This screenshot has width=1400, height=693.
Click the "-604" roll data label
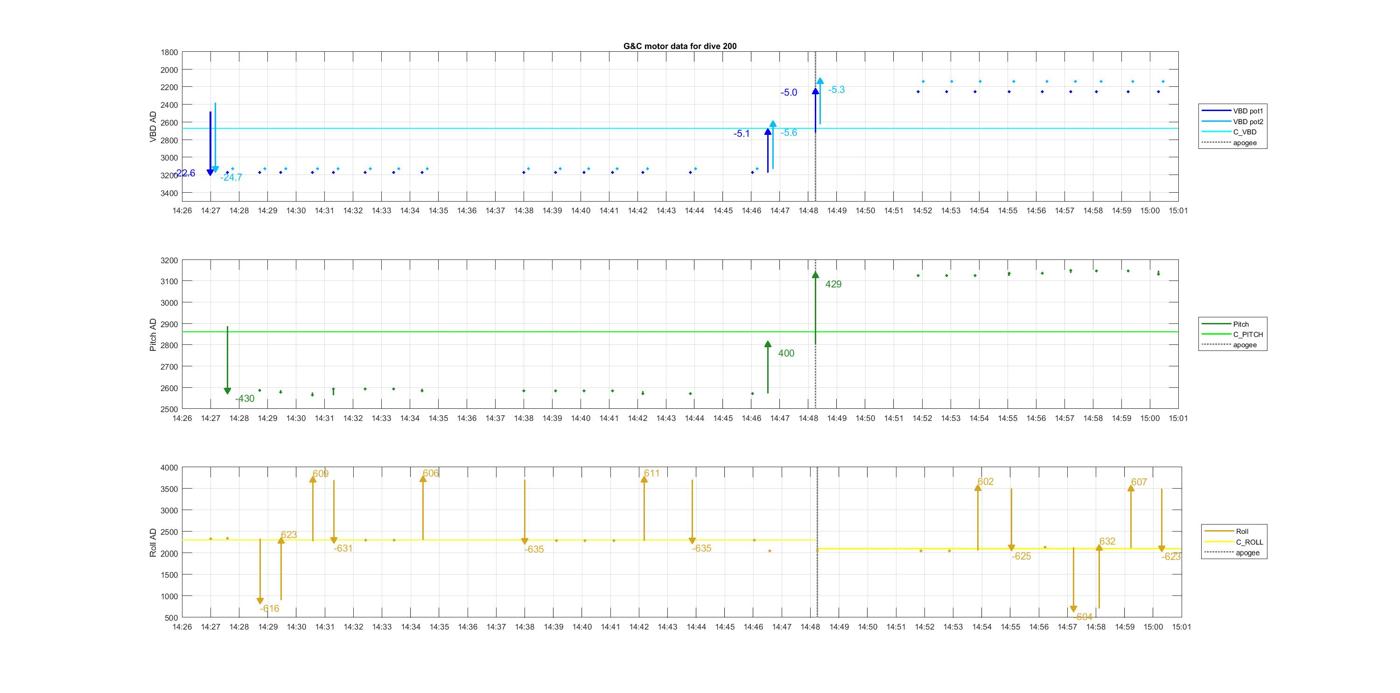pyautogui.click(x=1084, y=617)
